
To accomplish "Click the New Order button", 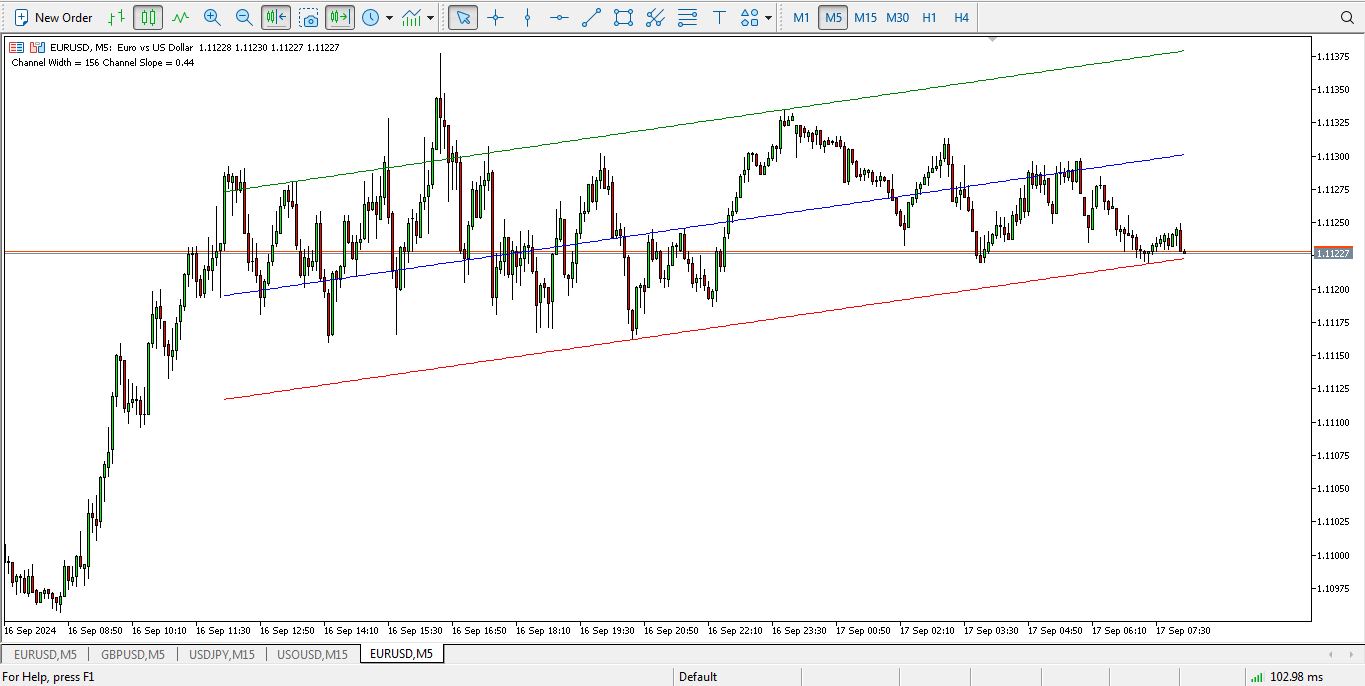I will point(53,17).
